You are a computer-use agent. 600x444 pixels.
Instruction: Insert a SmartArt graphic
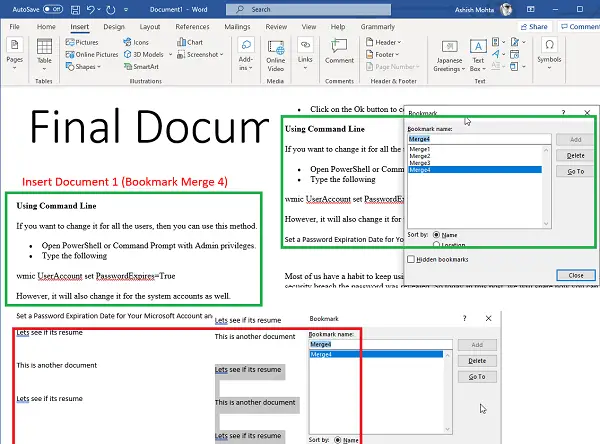(141, 67)
